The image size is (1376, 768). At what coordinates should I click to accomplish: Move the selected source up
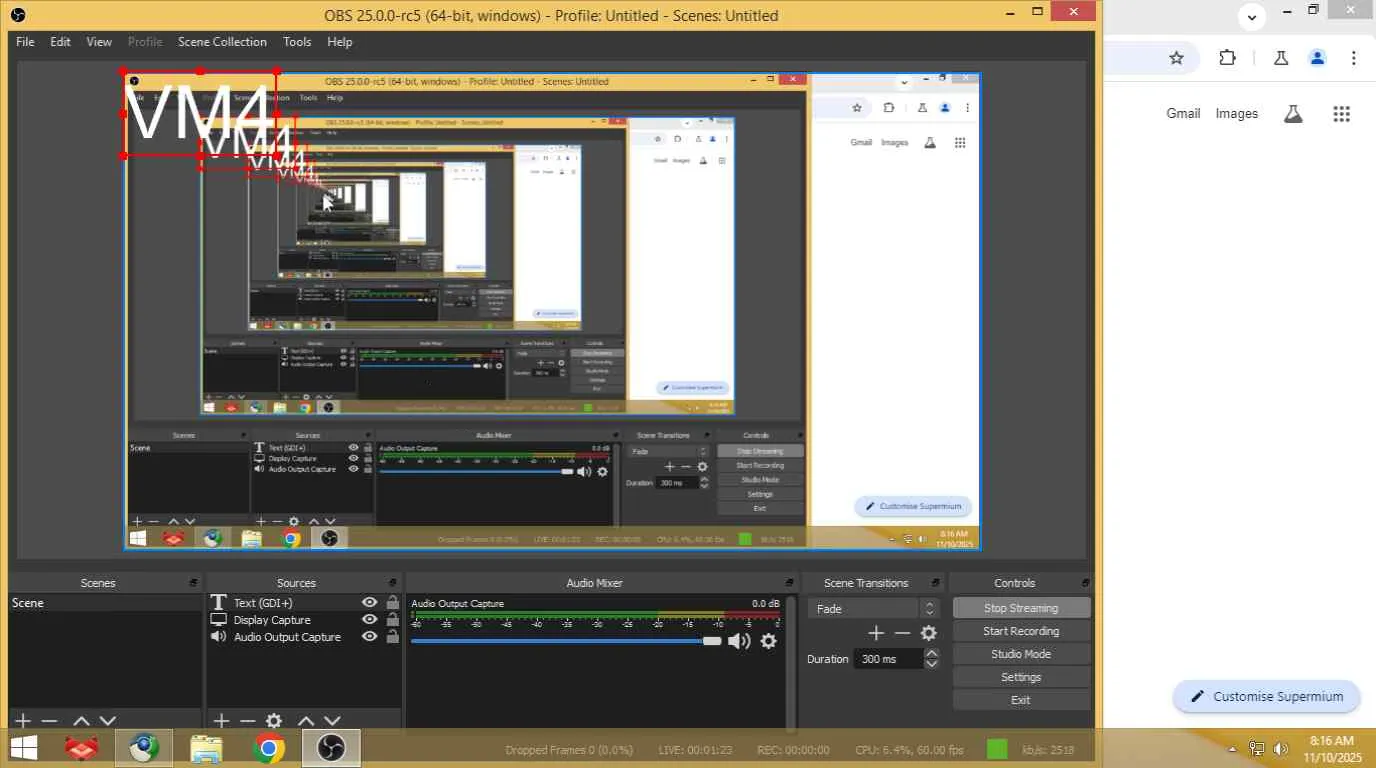[x=306, y=721]
